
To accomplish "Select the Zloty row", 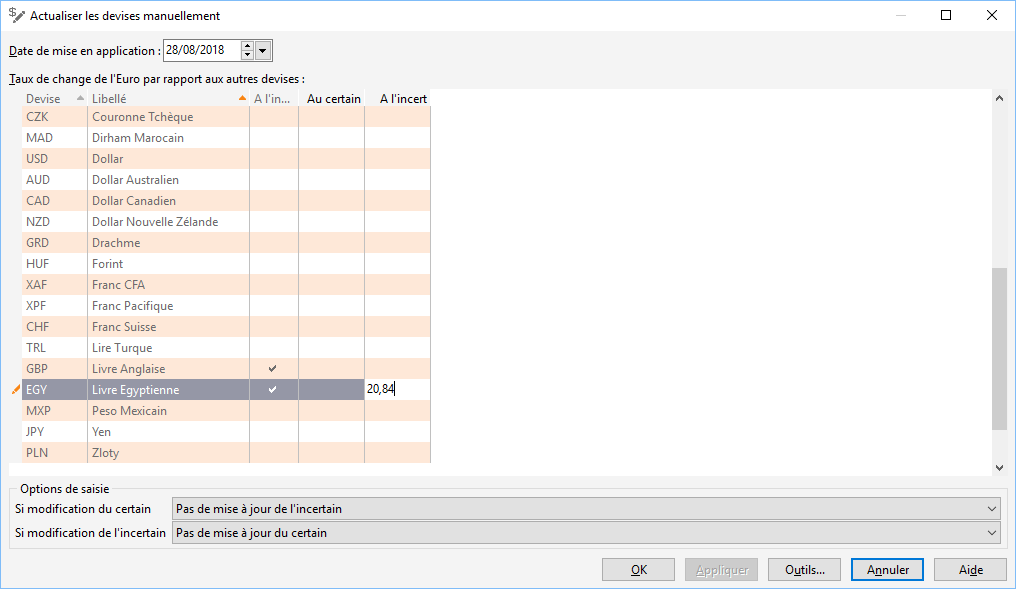I will (226, 452).
